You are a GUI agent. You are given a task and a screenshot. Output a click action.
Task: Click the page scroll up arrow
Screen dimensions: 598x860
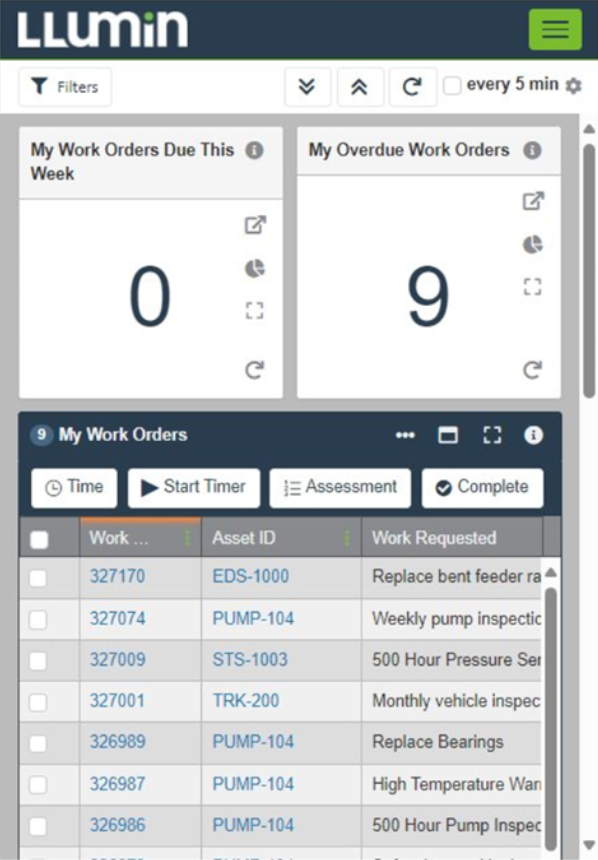[589, 129]
